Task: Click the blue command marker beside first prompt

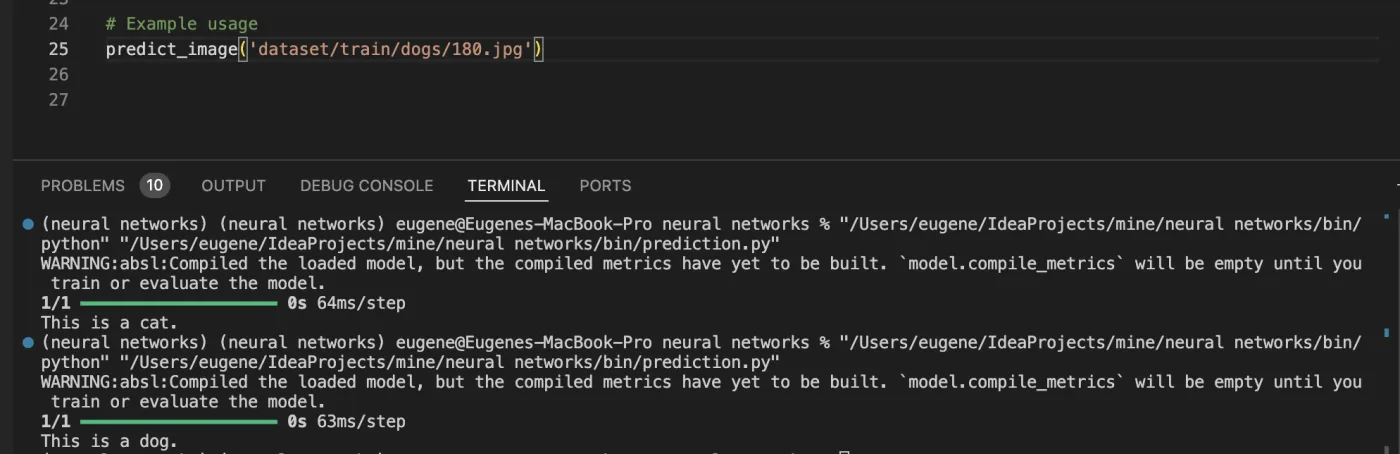Action: click(x=28, y=224)
